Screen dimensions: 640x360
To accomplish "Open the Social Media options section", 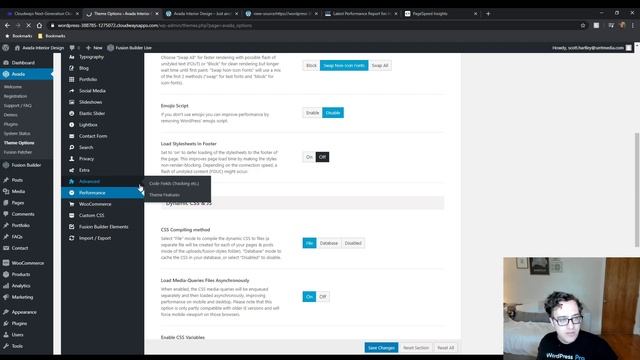I will [92, 91].
